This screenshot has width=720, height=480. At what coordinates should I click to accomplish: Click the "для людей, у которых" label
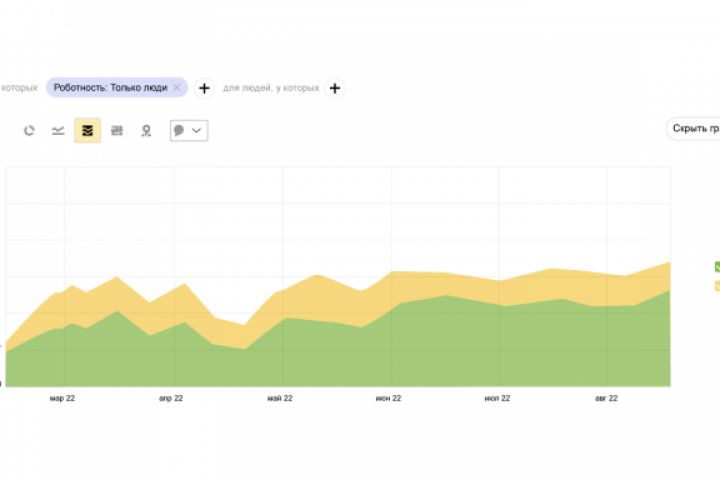click(x=271, y=88)
